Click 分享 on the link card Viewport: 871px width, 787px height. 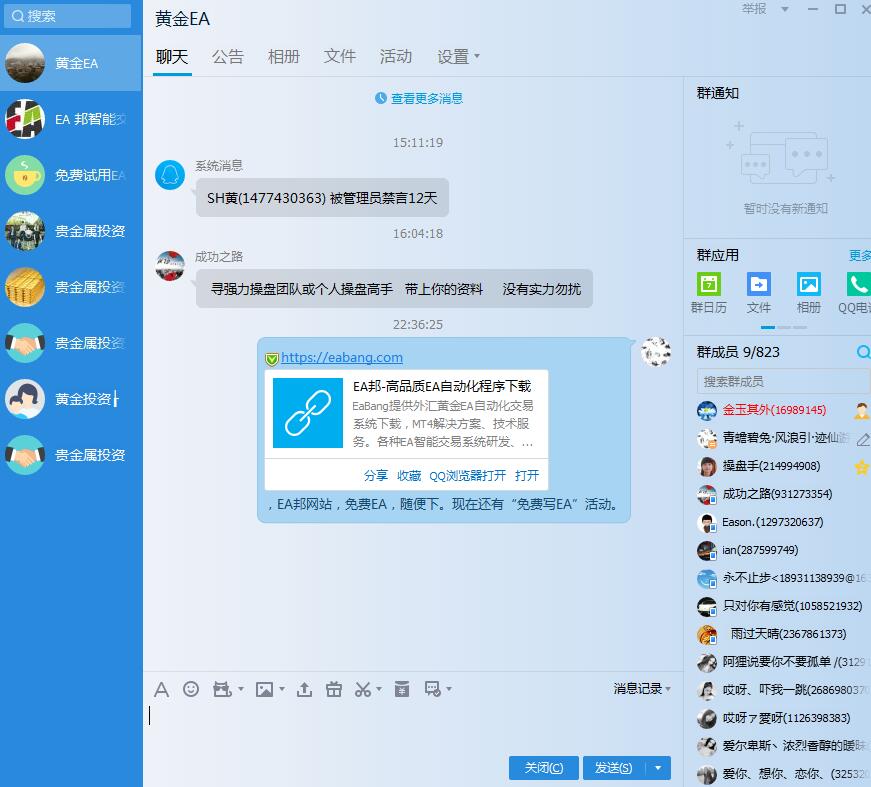point(376,475)
